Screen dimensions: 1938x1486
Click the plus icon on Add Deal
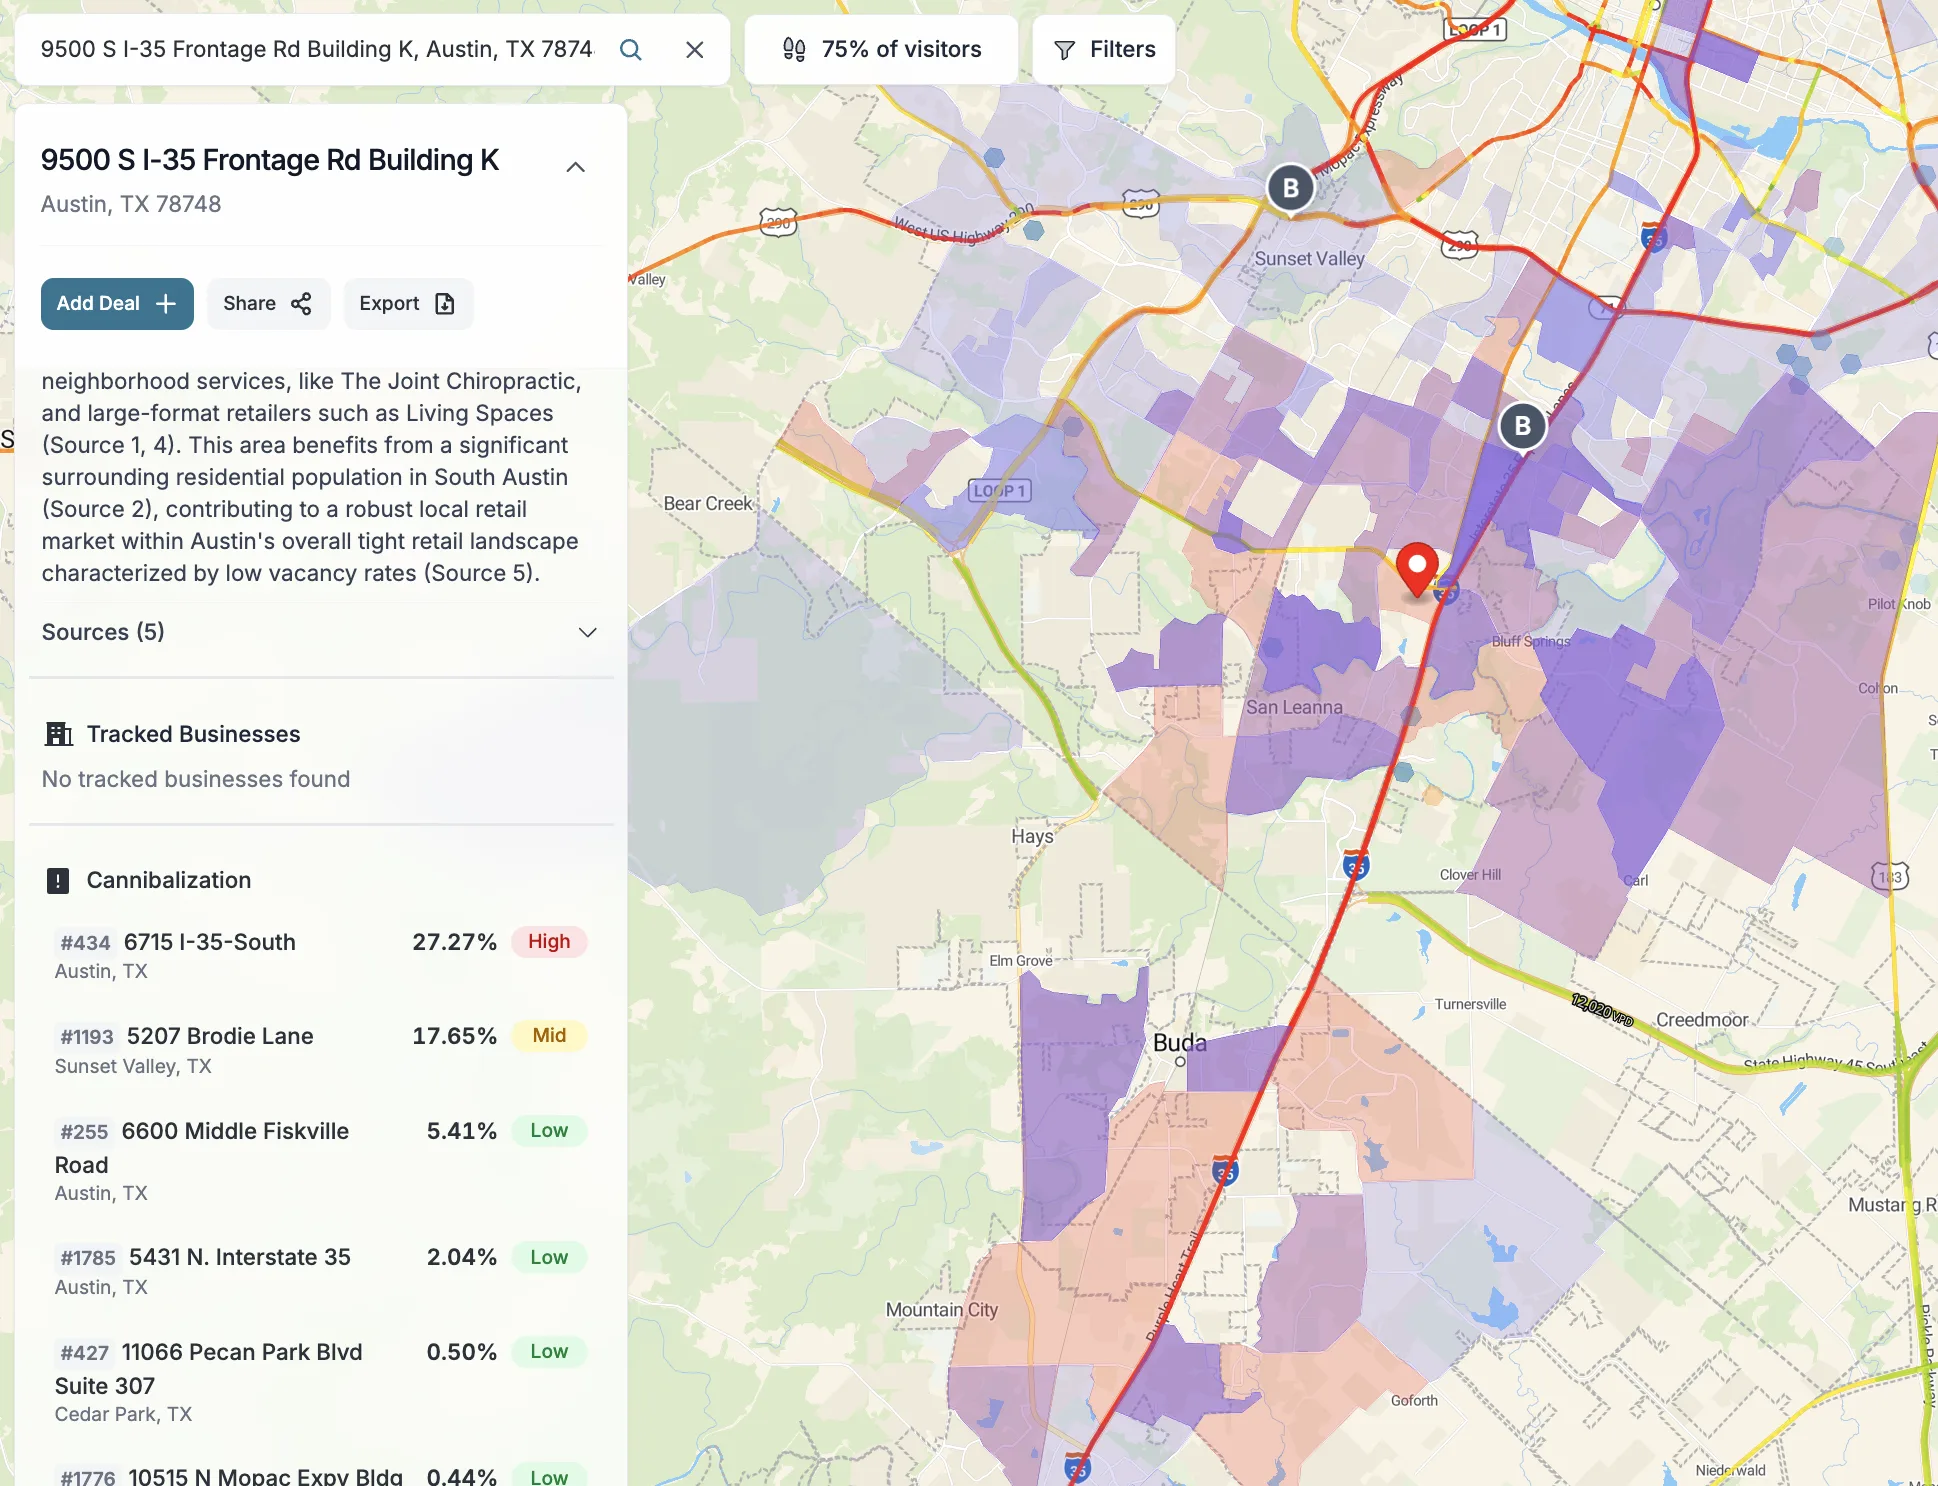(166, 304)
